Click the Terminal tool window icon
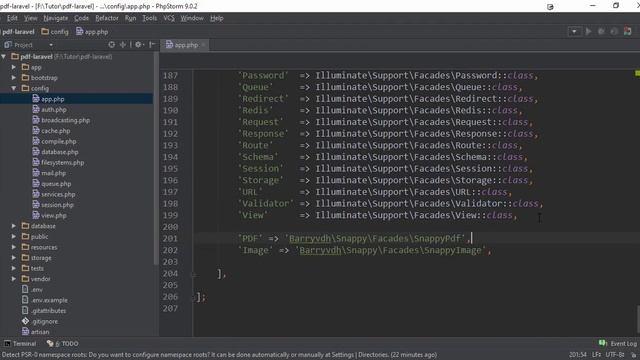This screenshot has width=640, height=360. (7, 344)
